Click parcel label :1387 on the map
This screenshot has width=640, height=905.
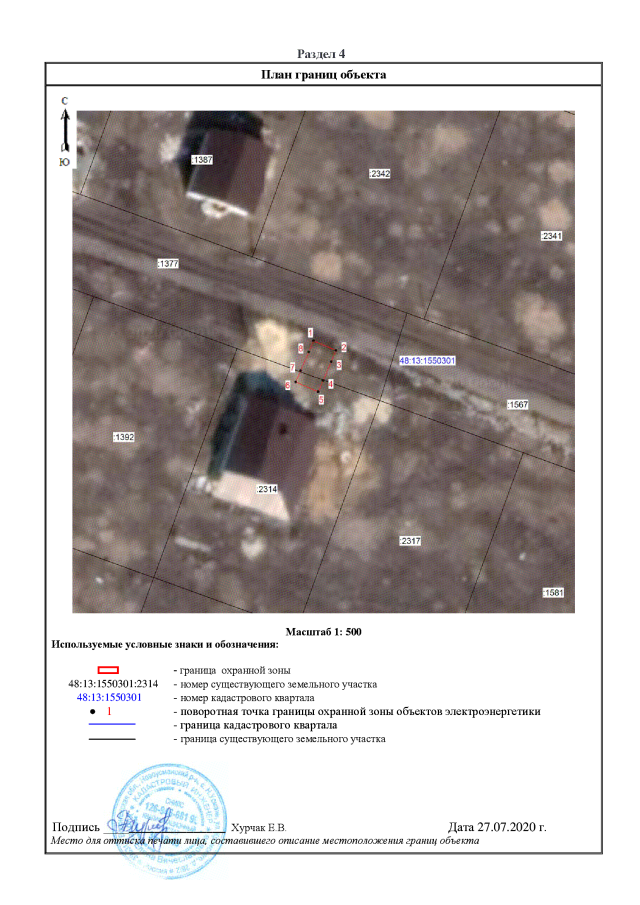click(x=202, y=160)
